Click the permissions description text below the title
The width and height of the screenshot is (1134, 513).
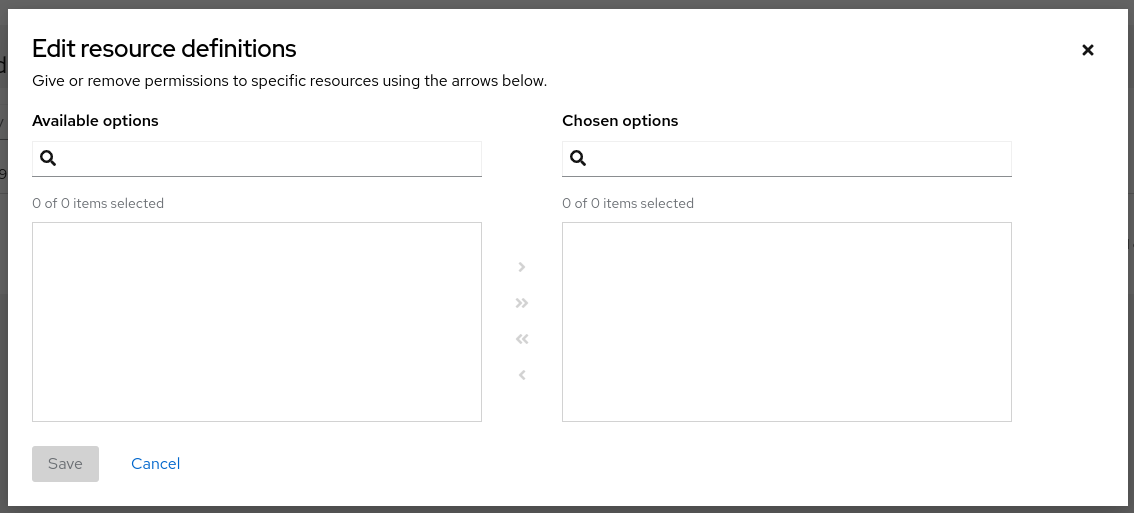click(289, 81)
